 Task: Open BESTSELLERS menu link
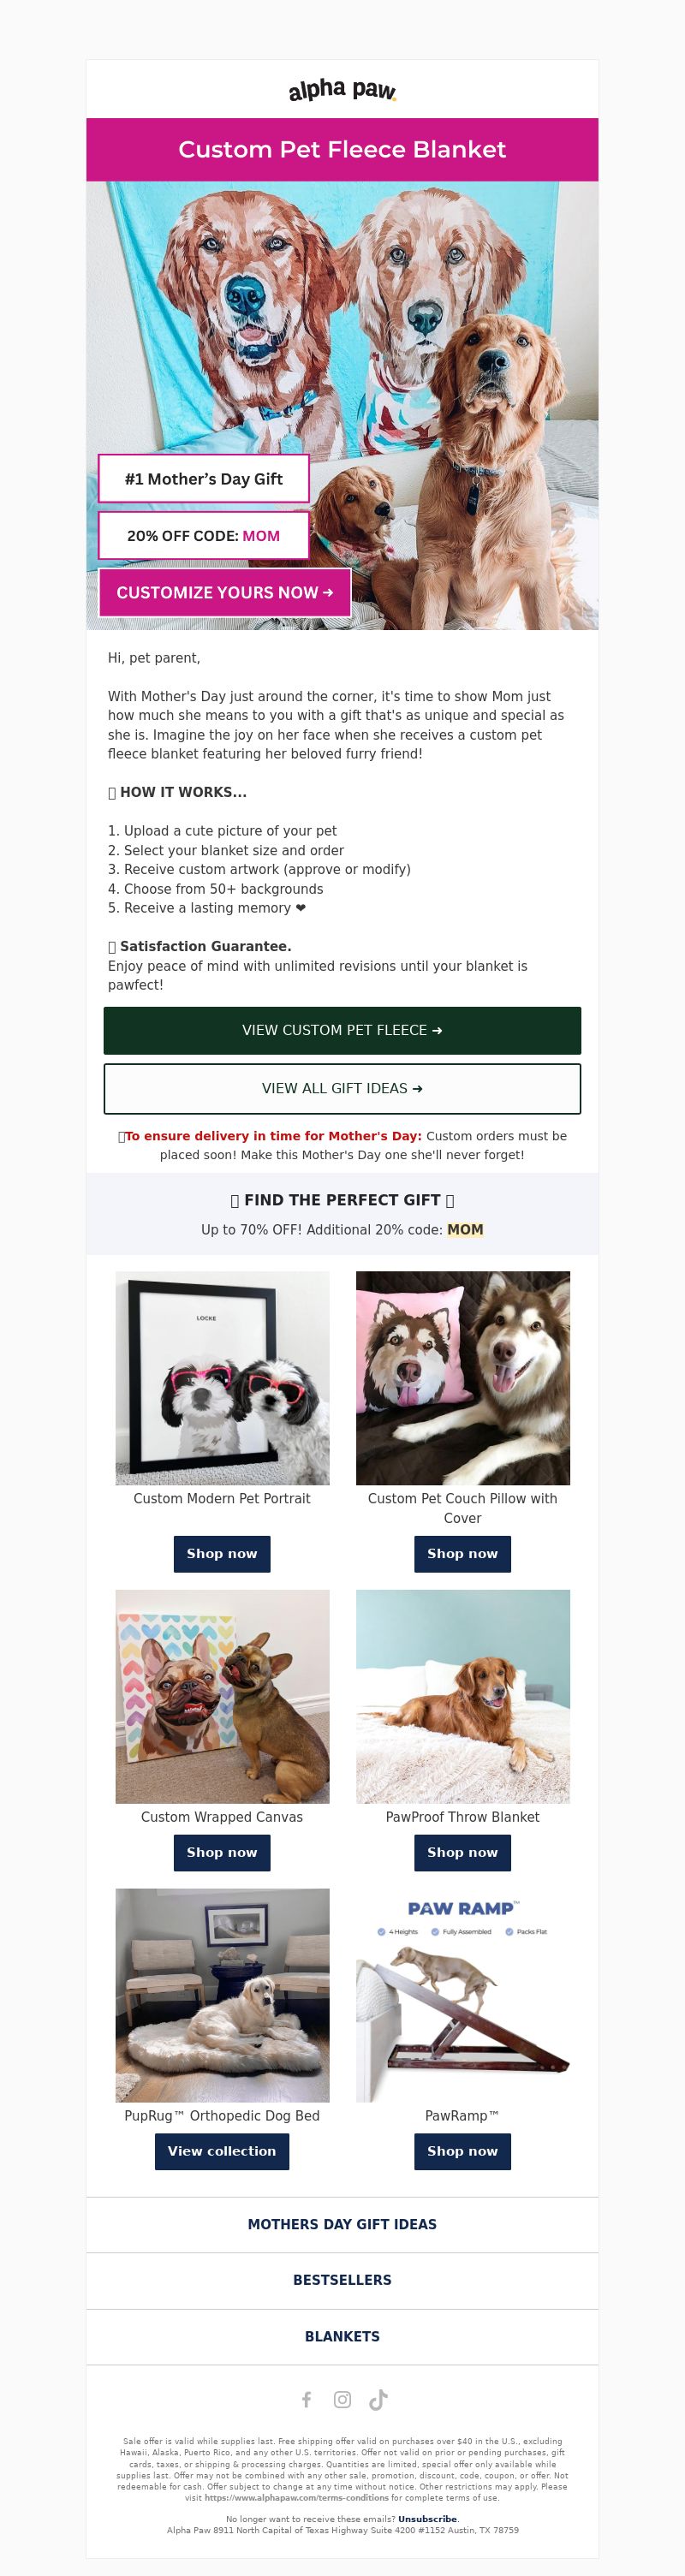tap(342, 2280)
